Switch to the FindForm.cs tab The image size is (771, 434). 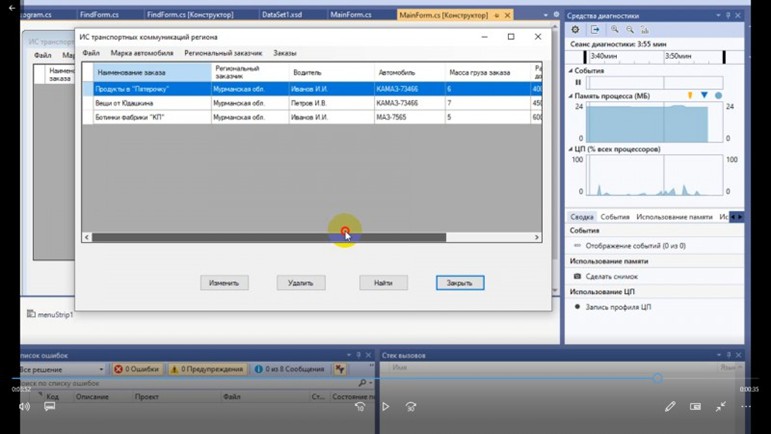[x=99, y=15]
